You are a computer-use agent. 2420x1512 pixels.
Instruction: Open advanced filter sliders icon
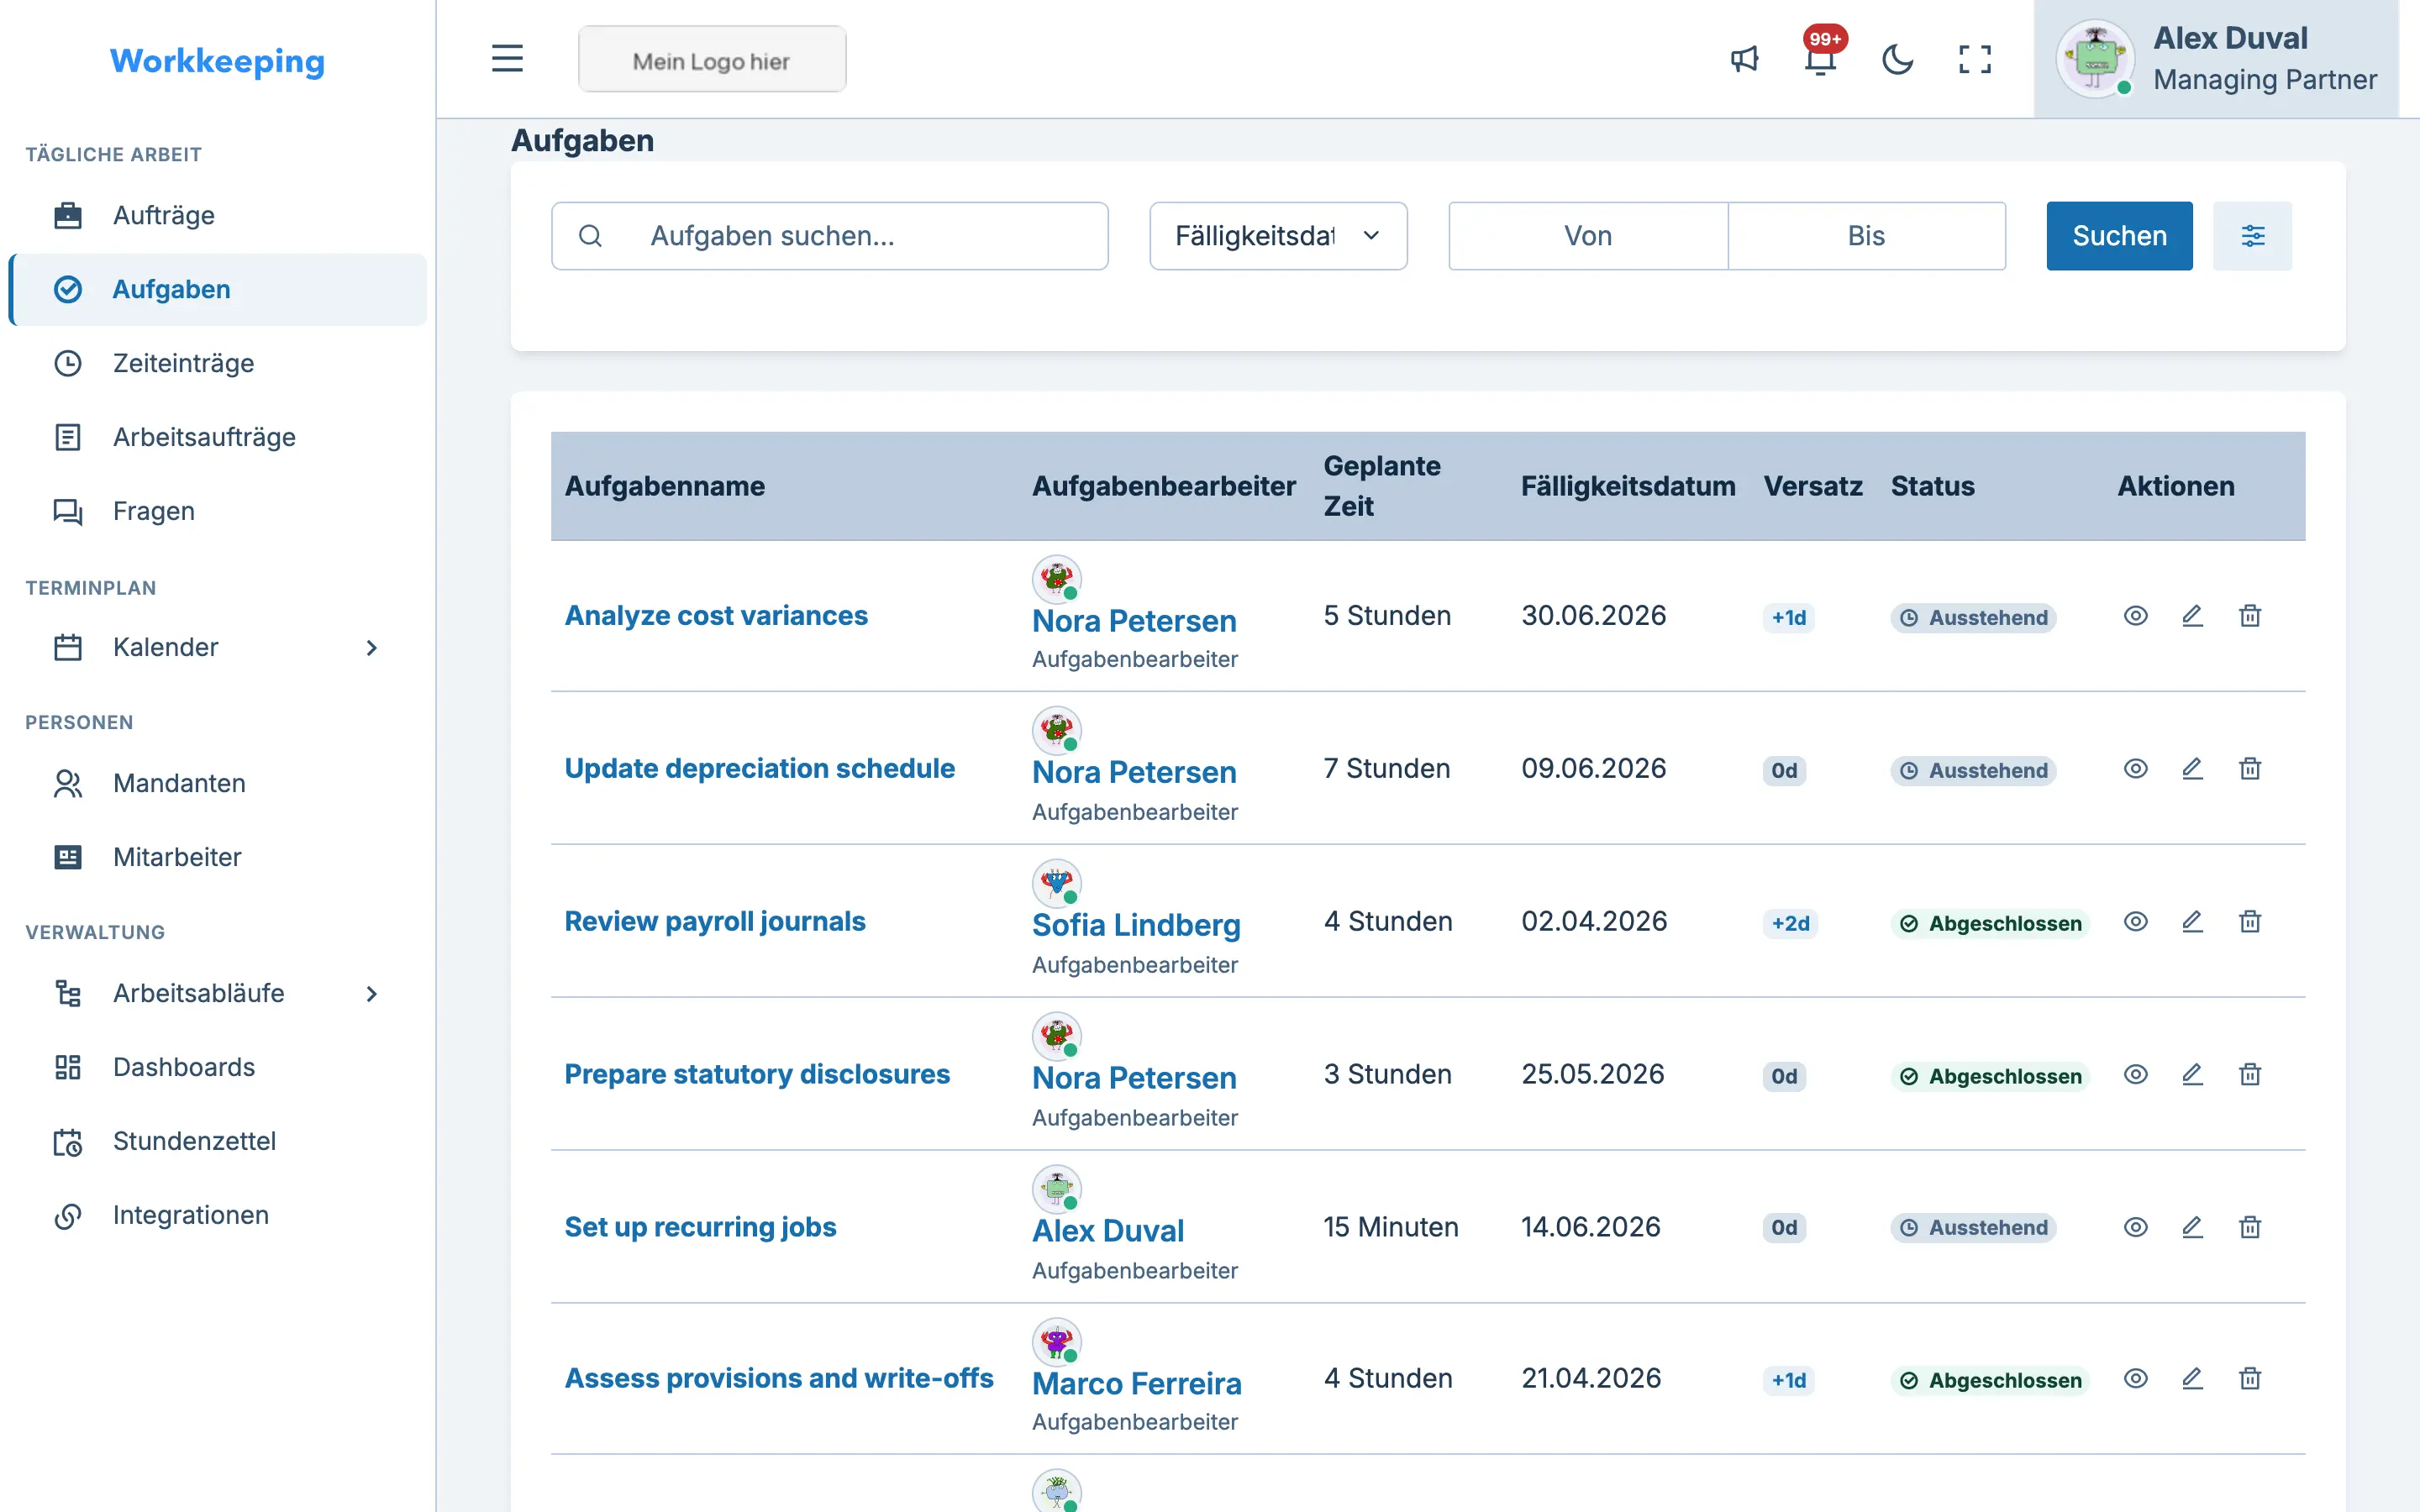(x=2252, y=236)
